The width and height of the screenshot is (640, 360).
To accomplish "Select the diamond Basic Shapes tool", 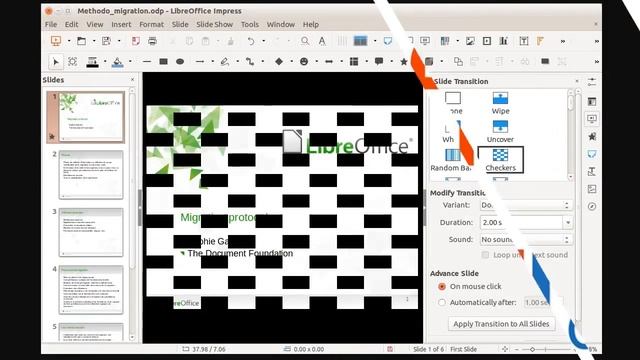I will tap(279, 62).
